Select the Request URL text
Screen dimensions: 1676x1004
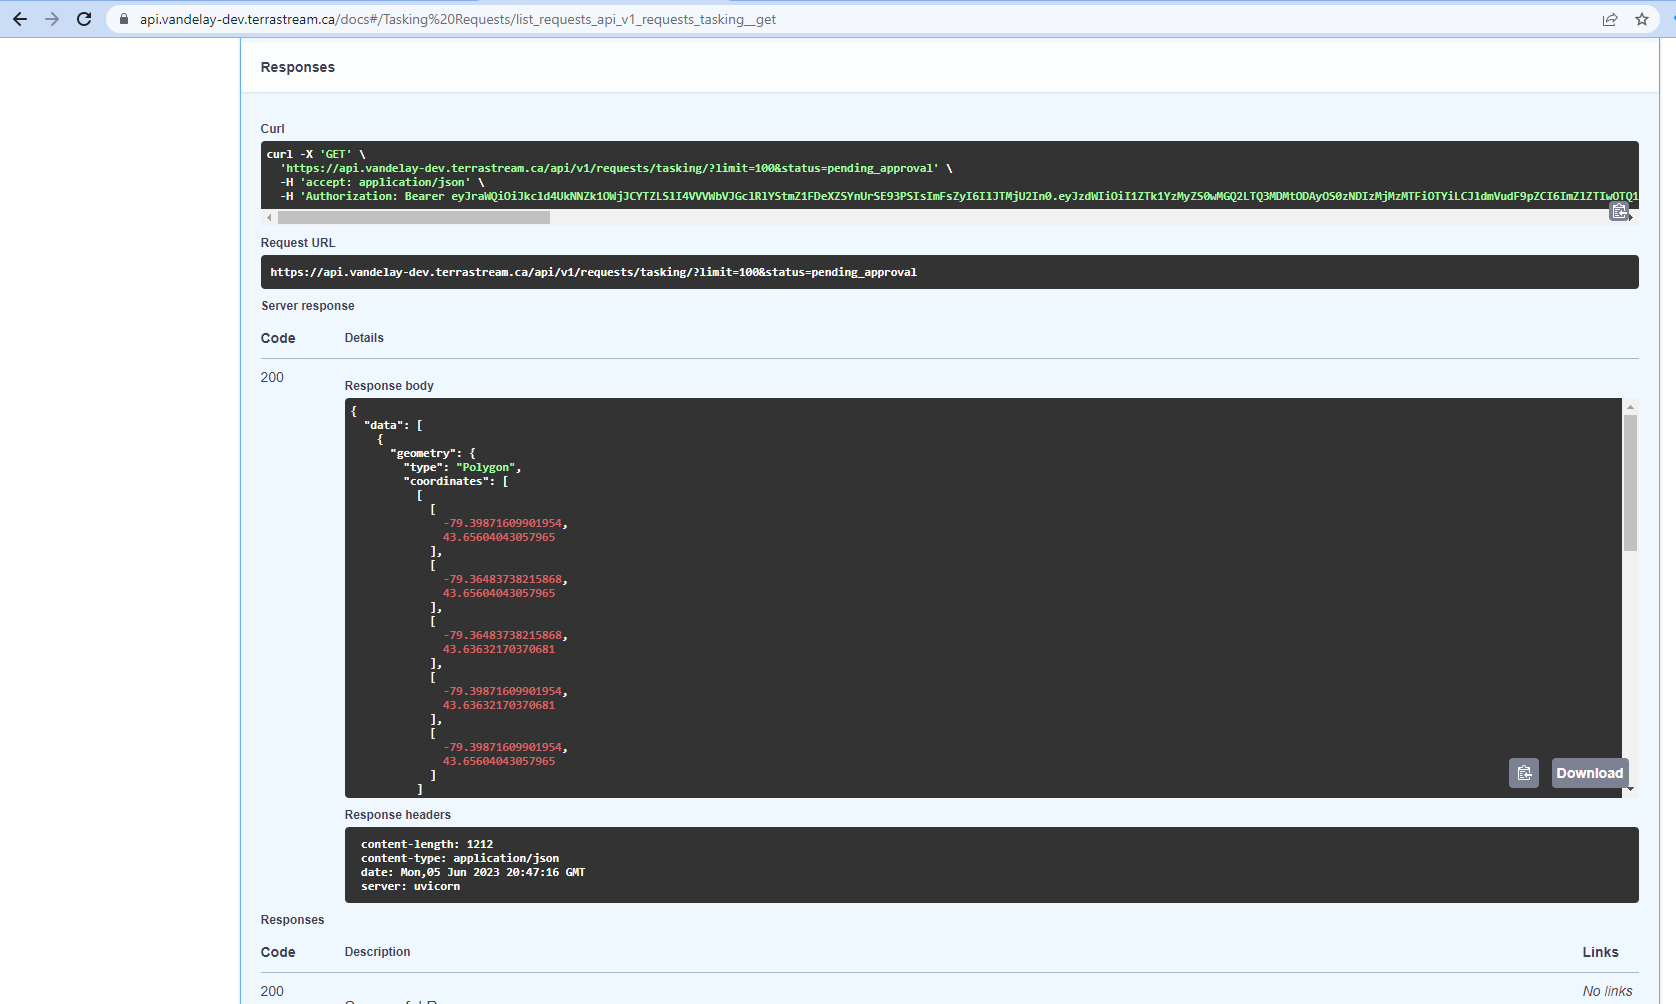pos(593,272)
